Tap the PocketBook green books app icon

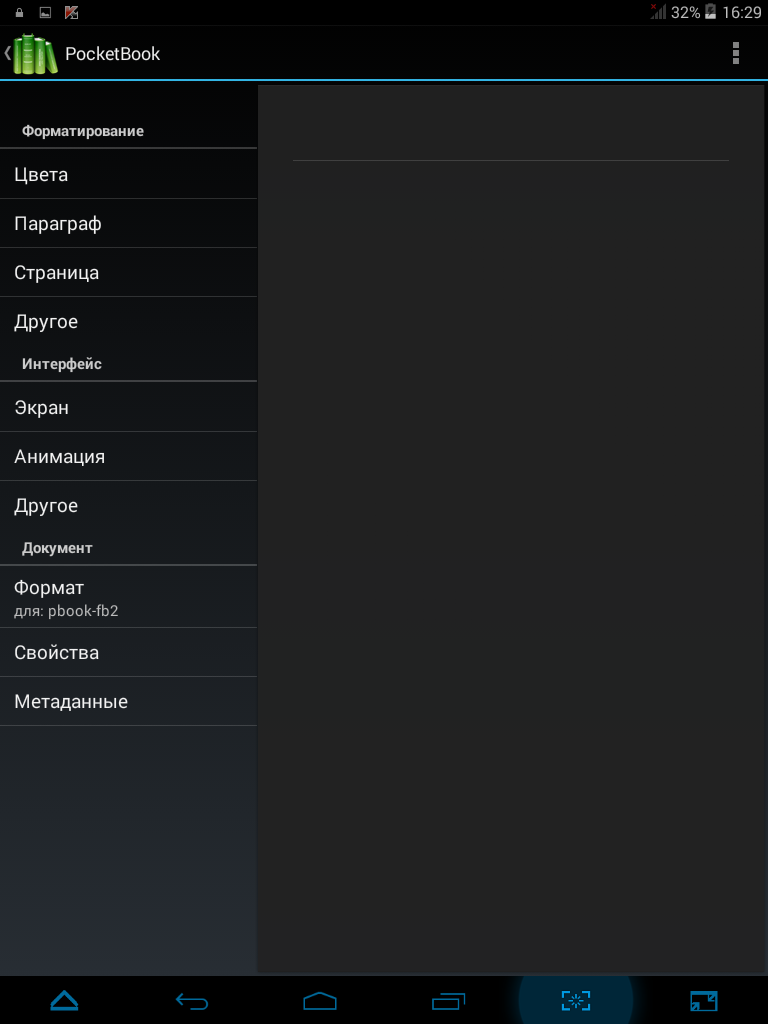pyautogui.click(x=35, y=54)
